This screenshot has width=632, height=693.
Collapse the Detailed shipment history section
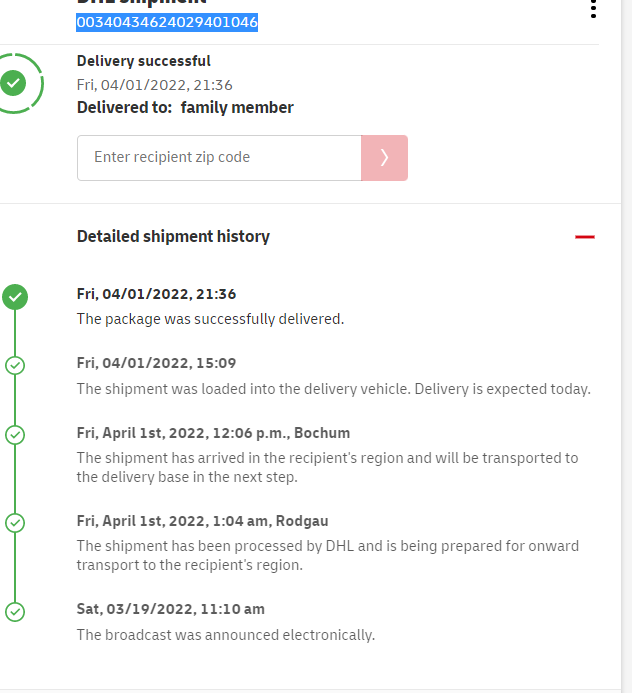pyautogui.click(x=585, y=237)
